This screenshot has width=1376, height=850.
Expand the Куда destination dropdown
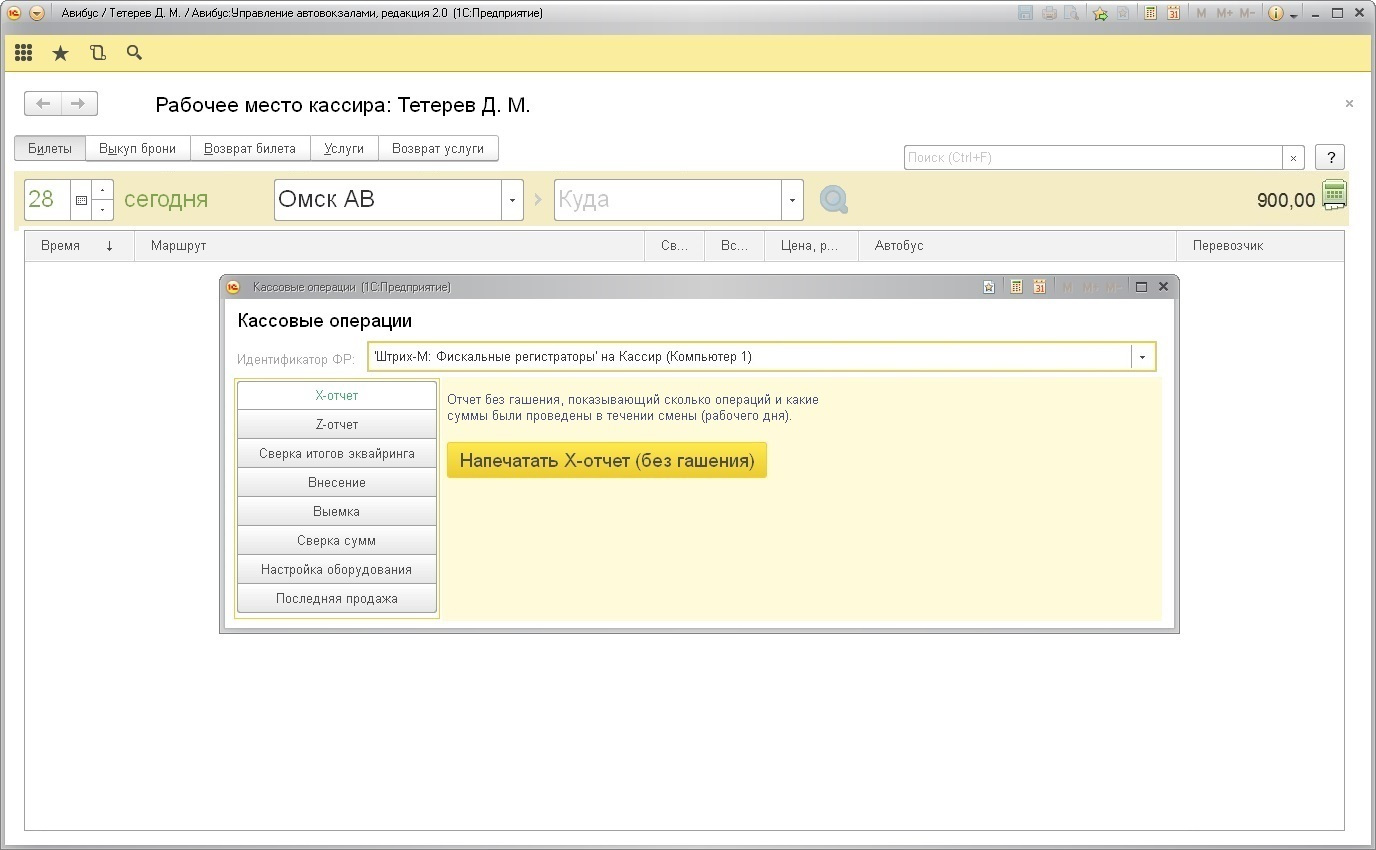click(792, 200)
